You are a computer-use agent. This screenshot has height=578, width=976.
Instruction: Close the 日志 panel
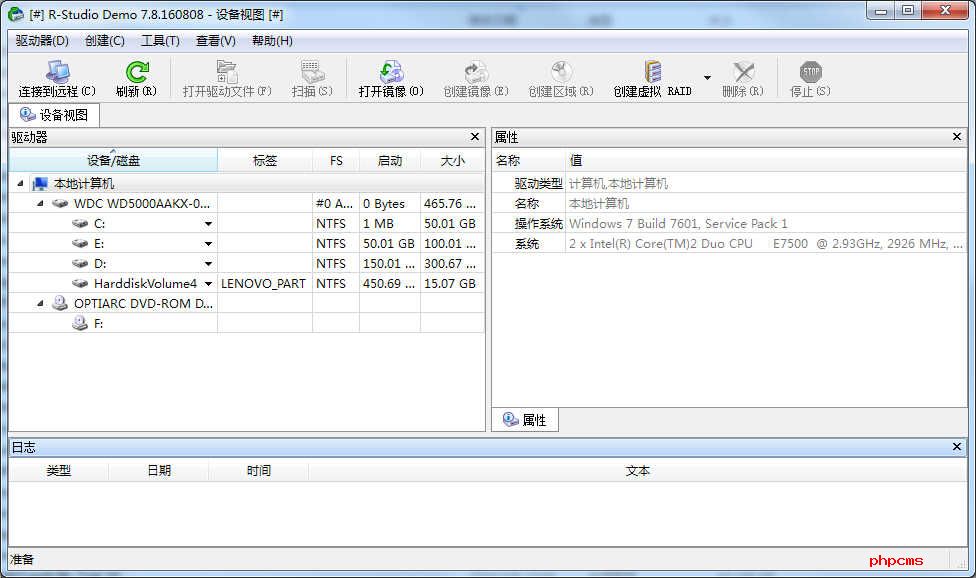coord(957,447)
